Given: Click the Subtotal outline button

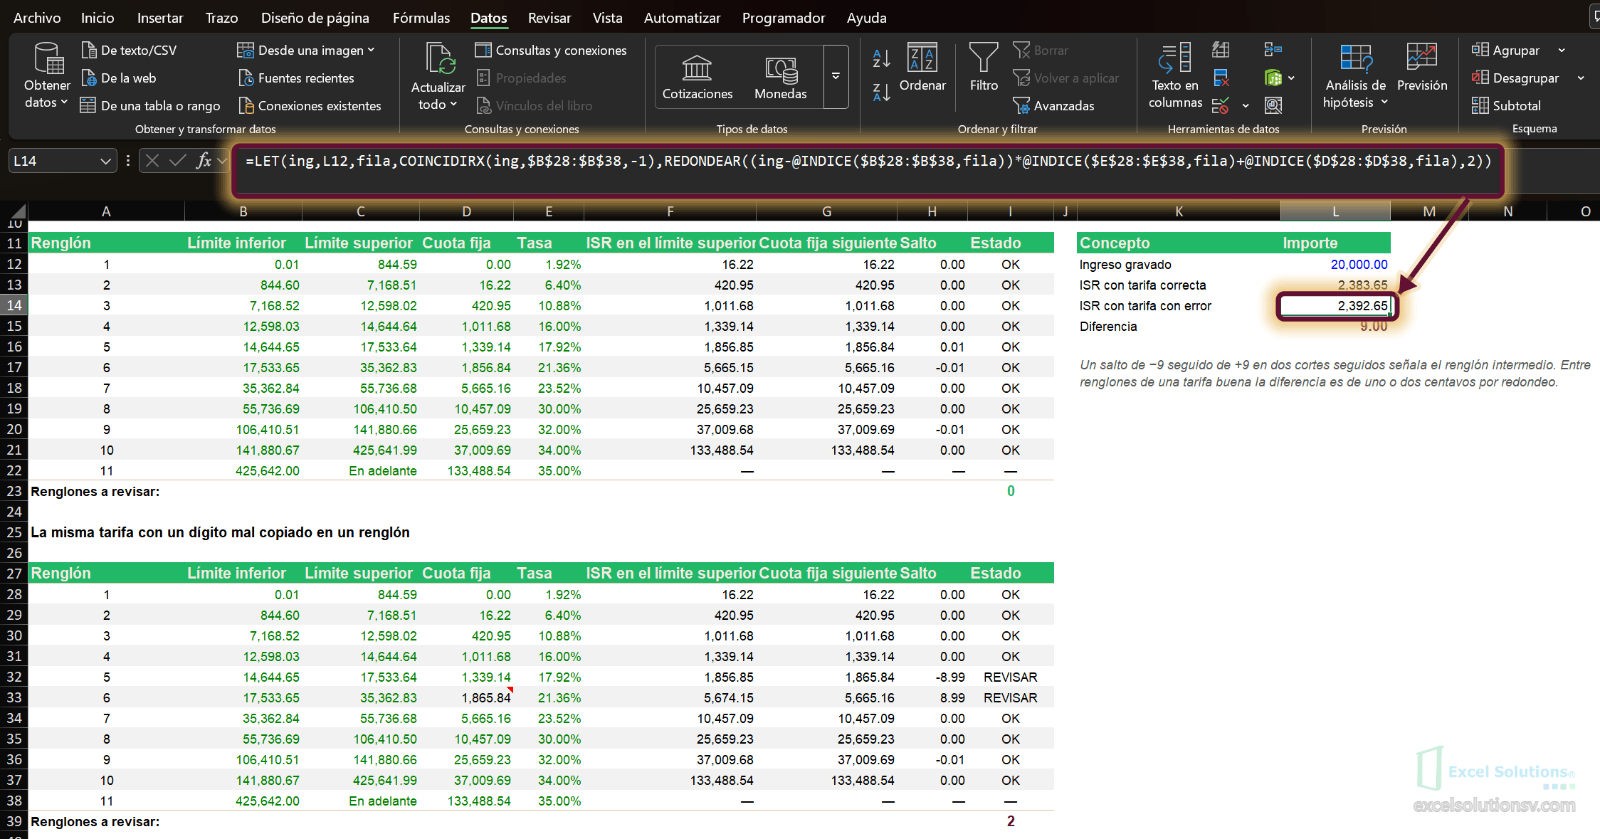Looking at the screenshot, I should click(x=1506, y=106).
